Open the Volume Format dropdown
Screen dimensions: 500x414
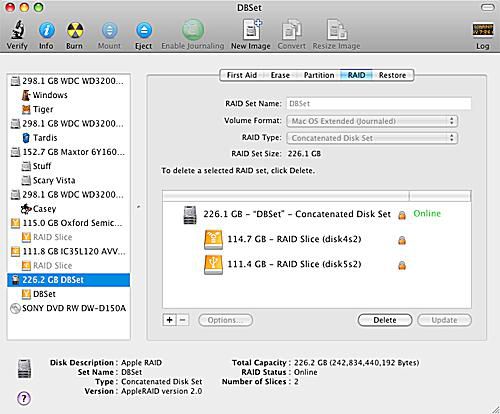click(372, 121)
